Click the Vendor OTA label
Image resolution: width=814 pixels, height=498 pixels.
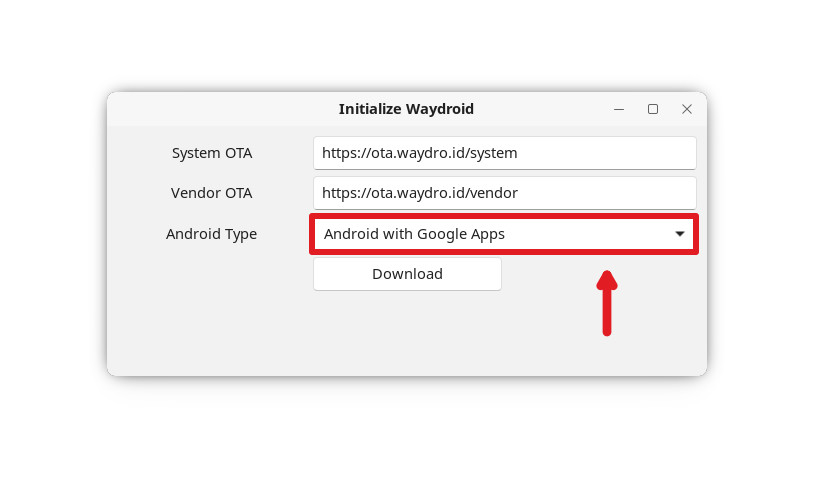(x=212, y=193)
